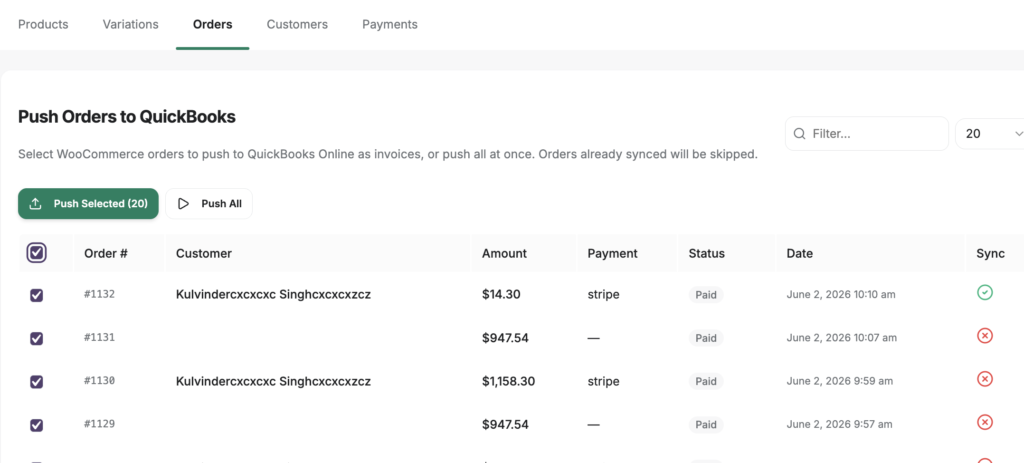Viewport: 1024px width, 463px height.
Task: Click the play icon in Push All
Action: [184, 204]
